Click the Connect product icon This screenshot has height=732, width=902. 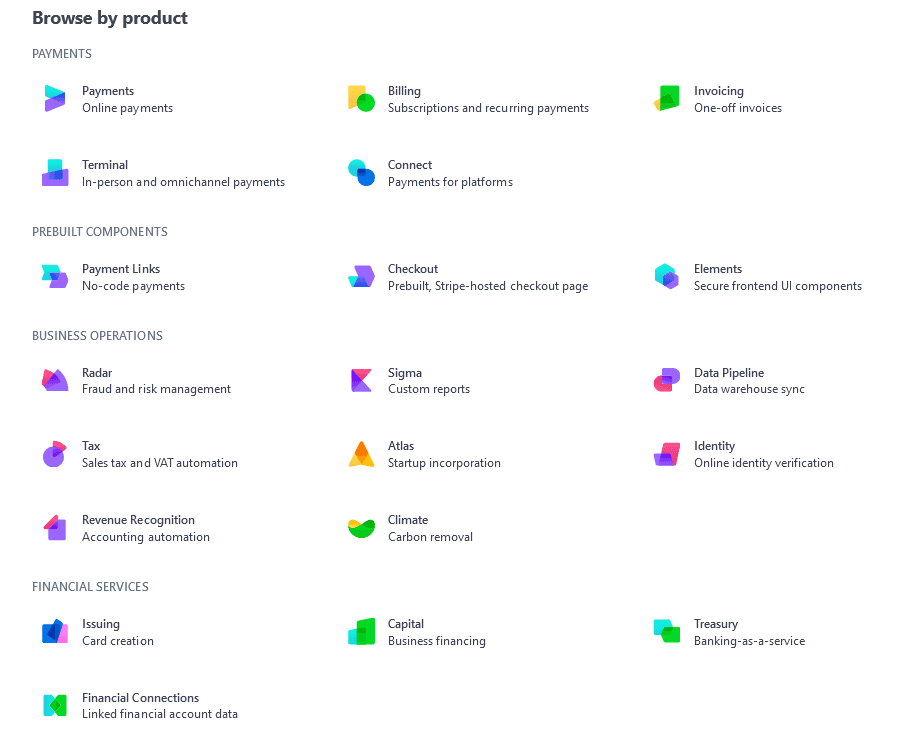[361, 172]
